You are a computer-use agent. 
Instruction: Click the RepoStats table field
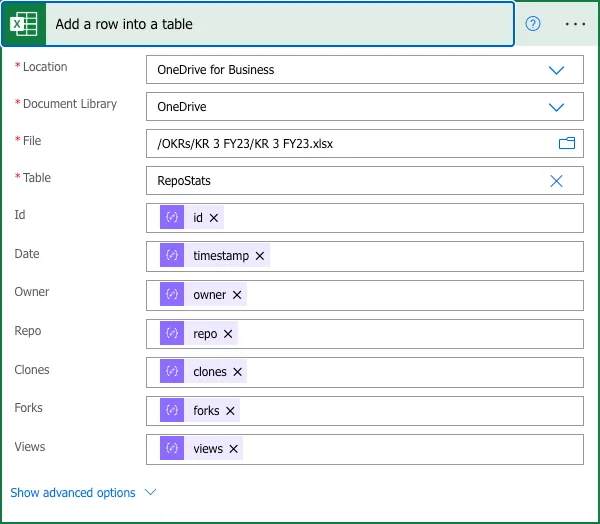click(x=365, y=181)
